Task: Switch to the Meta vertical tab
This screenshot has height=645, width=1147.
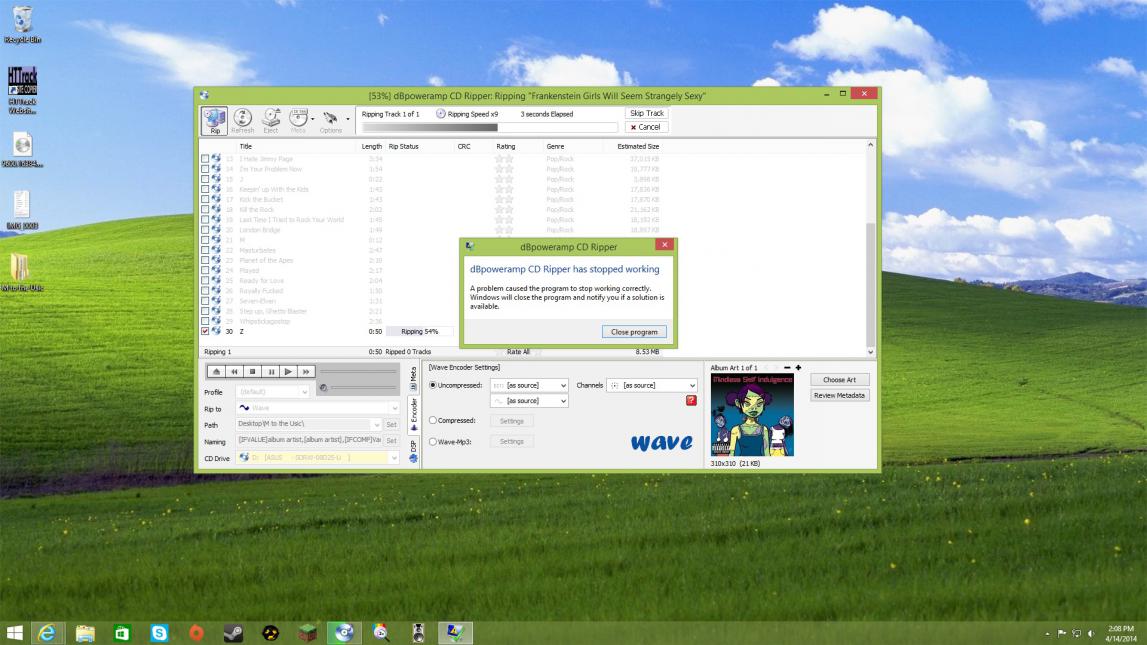Action: coord(413,376)
